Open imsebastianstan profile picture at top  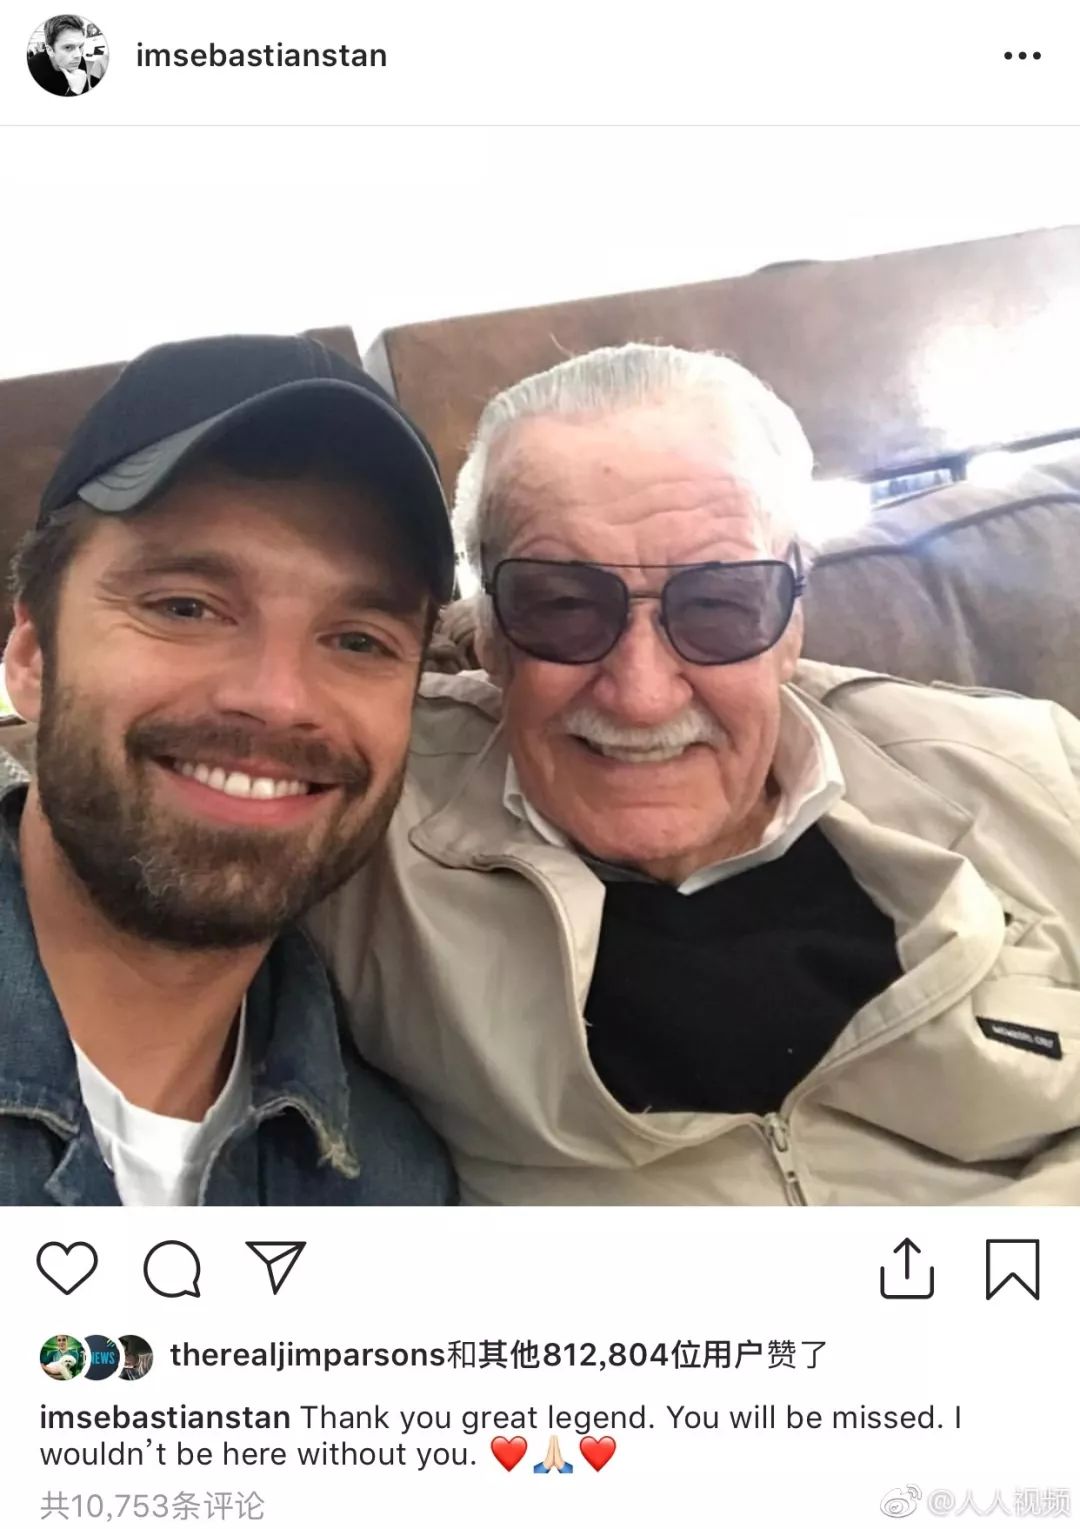67,56
